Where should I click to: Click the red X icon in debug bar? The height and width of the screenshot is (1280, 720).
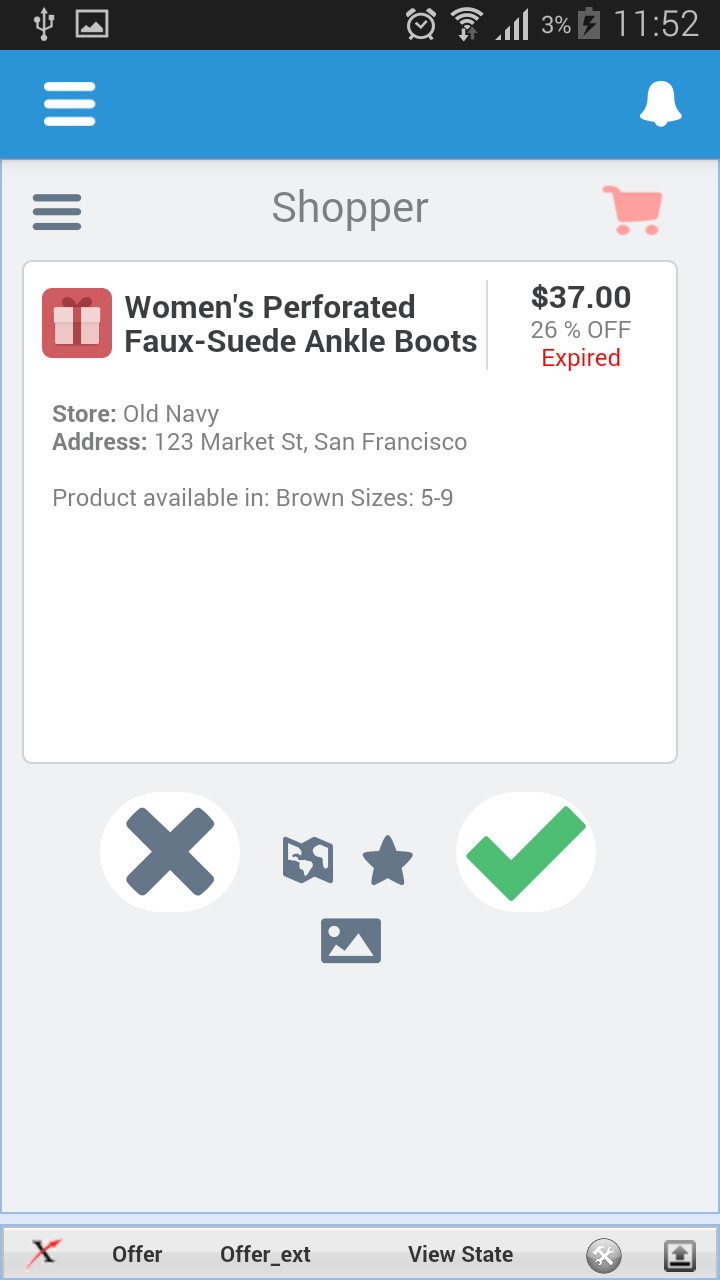[x=44, y=1253]
